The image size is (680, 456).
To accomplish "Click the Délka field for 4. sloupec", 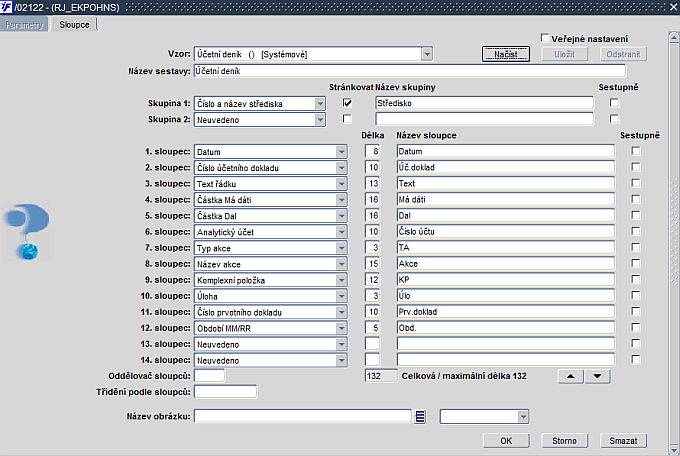I will pyautogui.click(x=372, y=199).
